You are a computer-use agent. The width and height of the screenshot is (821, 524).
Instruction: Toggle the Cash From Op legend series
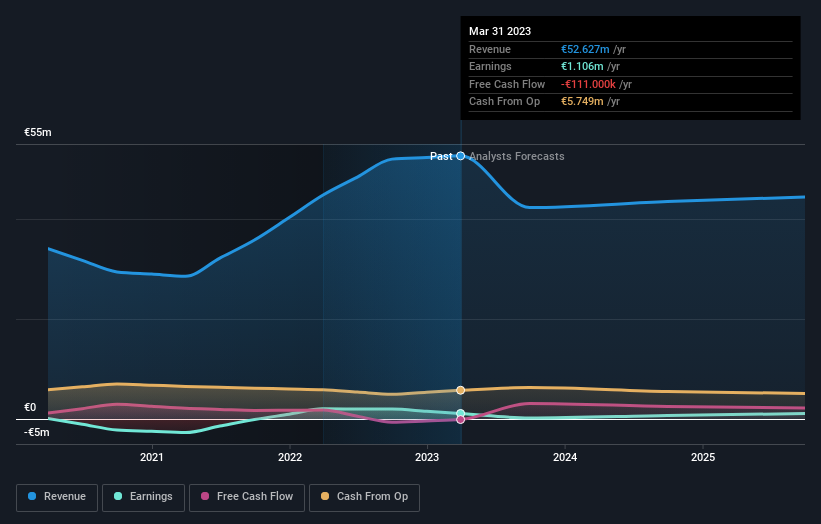click(364, 497)
